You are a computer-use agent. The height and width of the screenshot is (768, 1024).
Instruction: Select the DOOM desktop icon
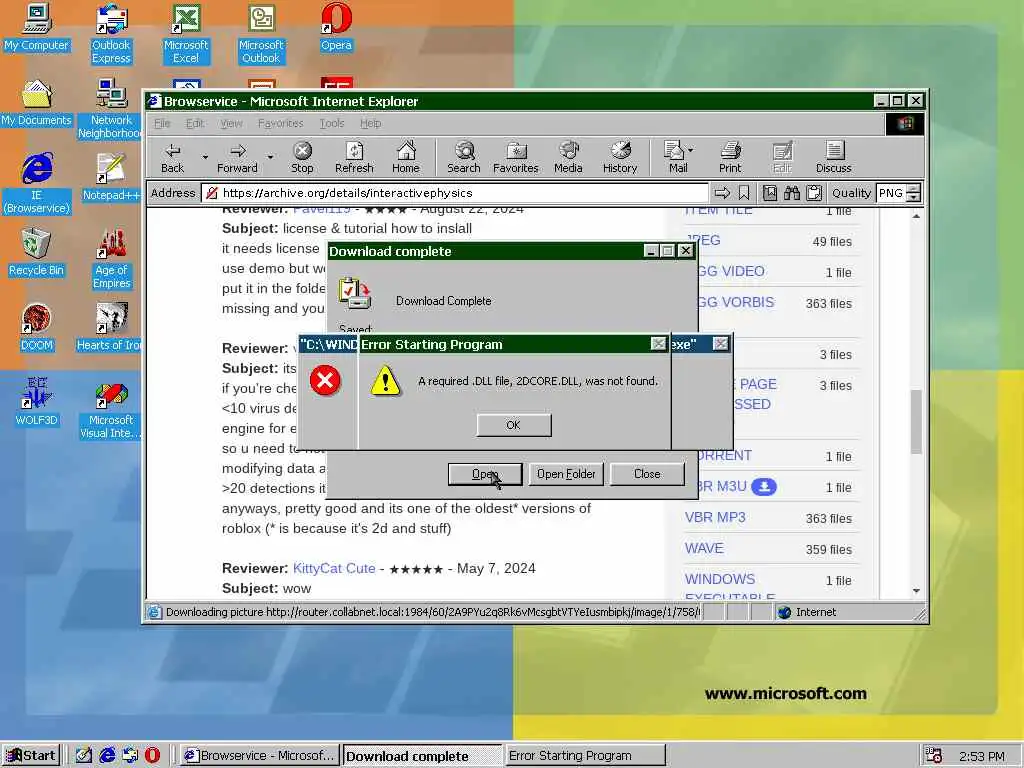tap(36, 328)
